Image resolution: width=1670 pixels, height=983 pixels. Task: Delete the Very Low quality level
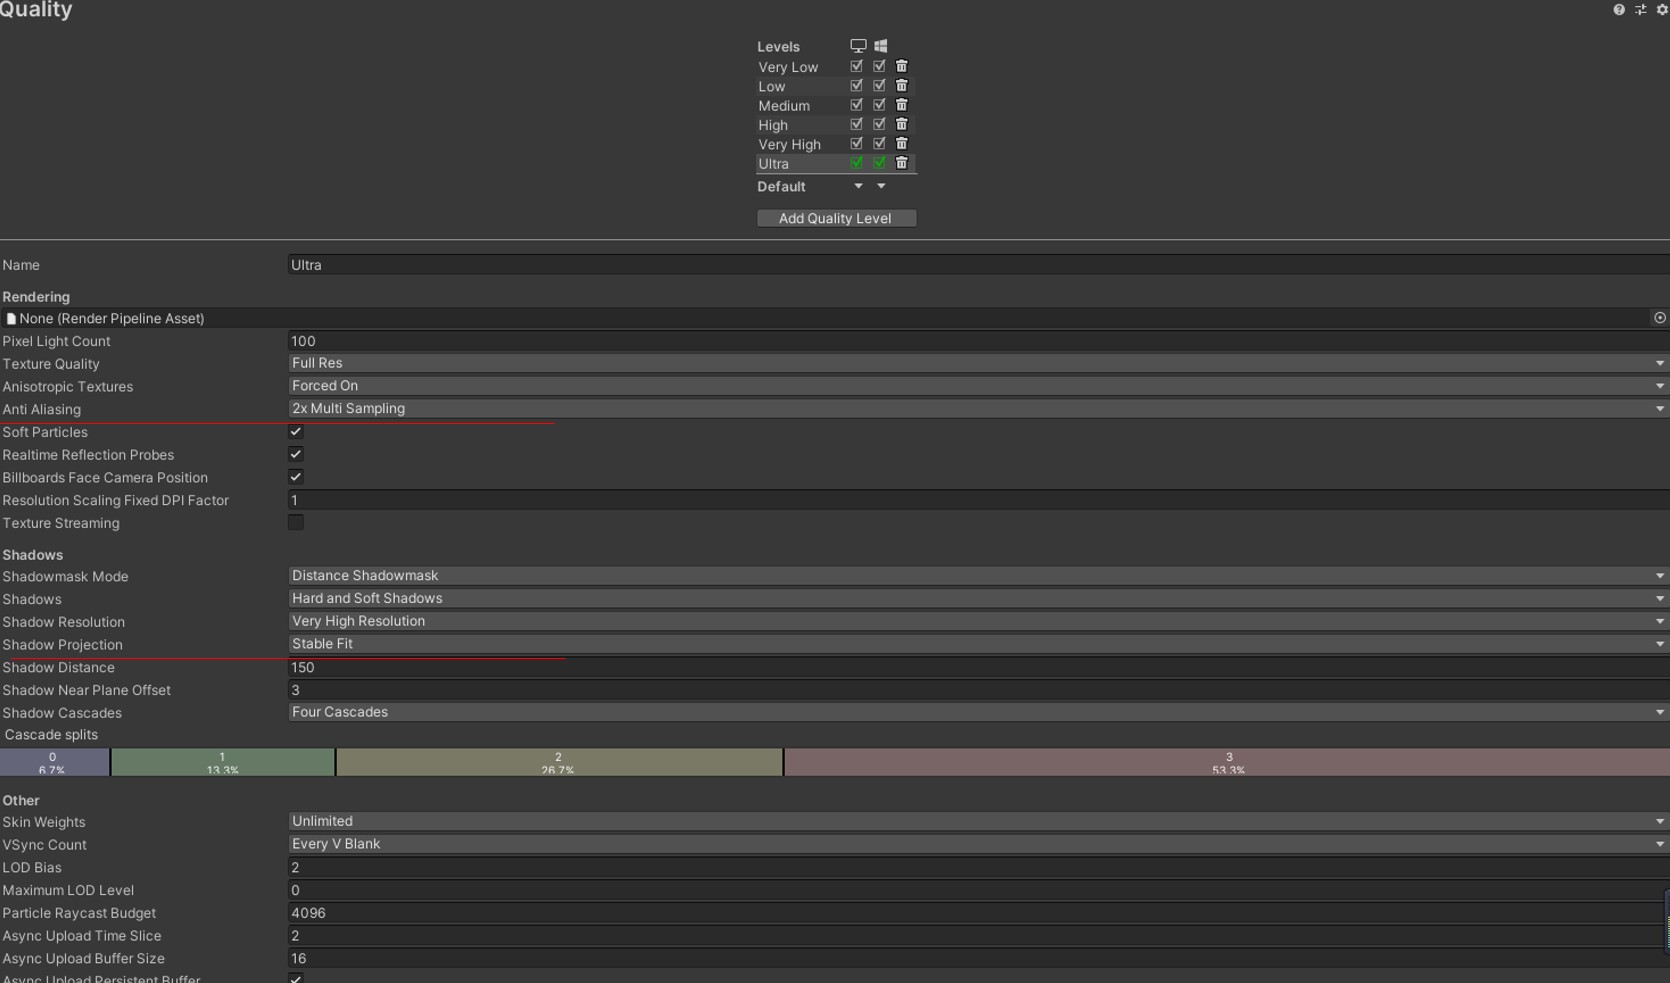tap(902, 66)
